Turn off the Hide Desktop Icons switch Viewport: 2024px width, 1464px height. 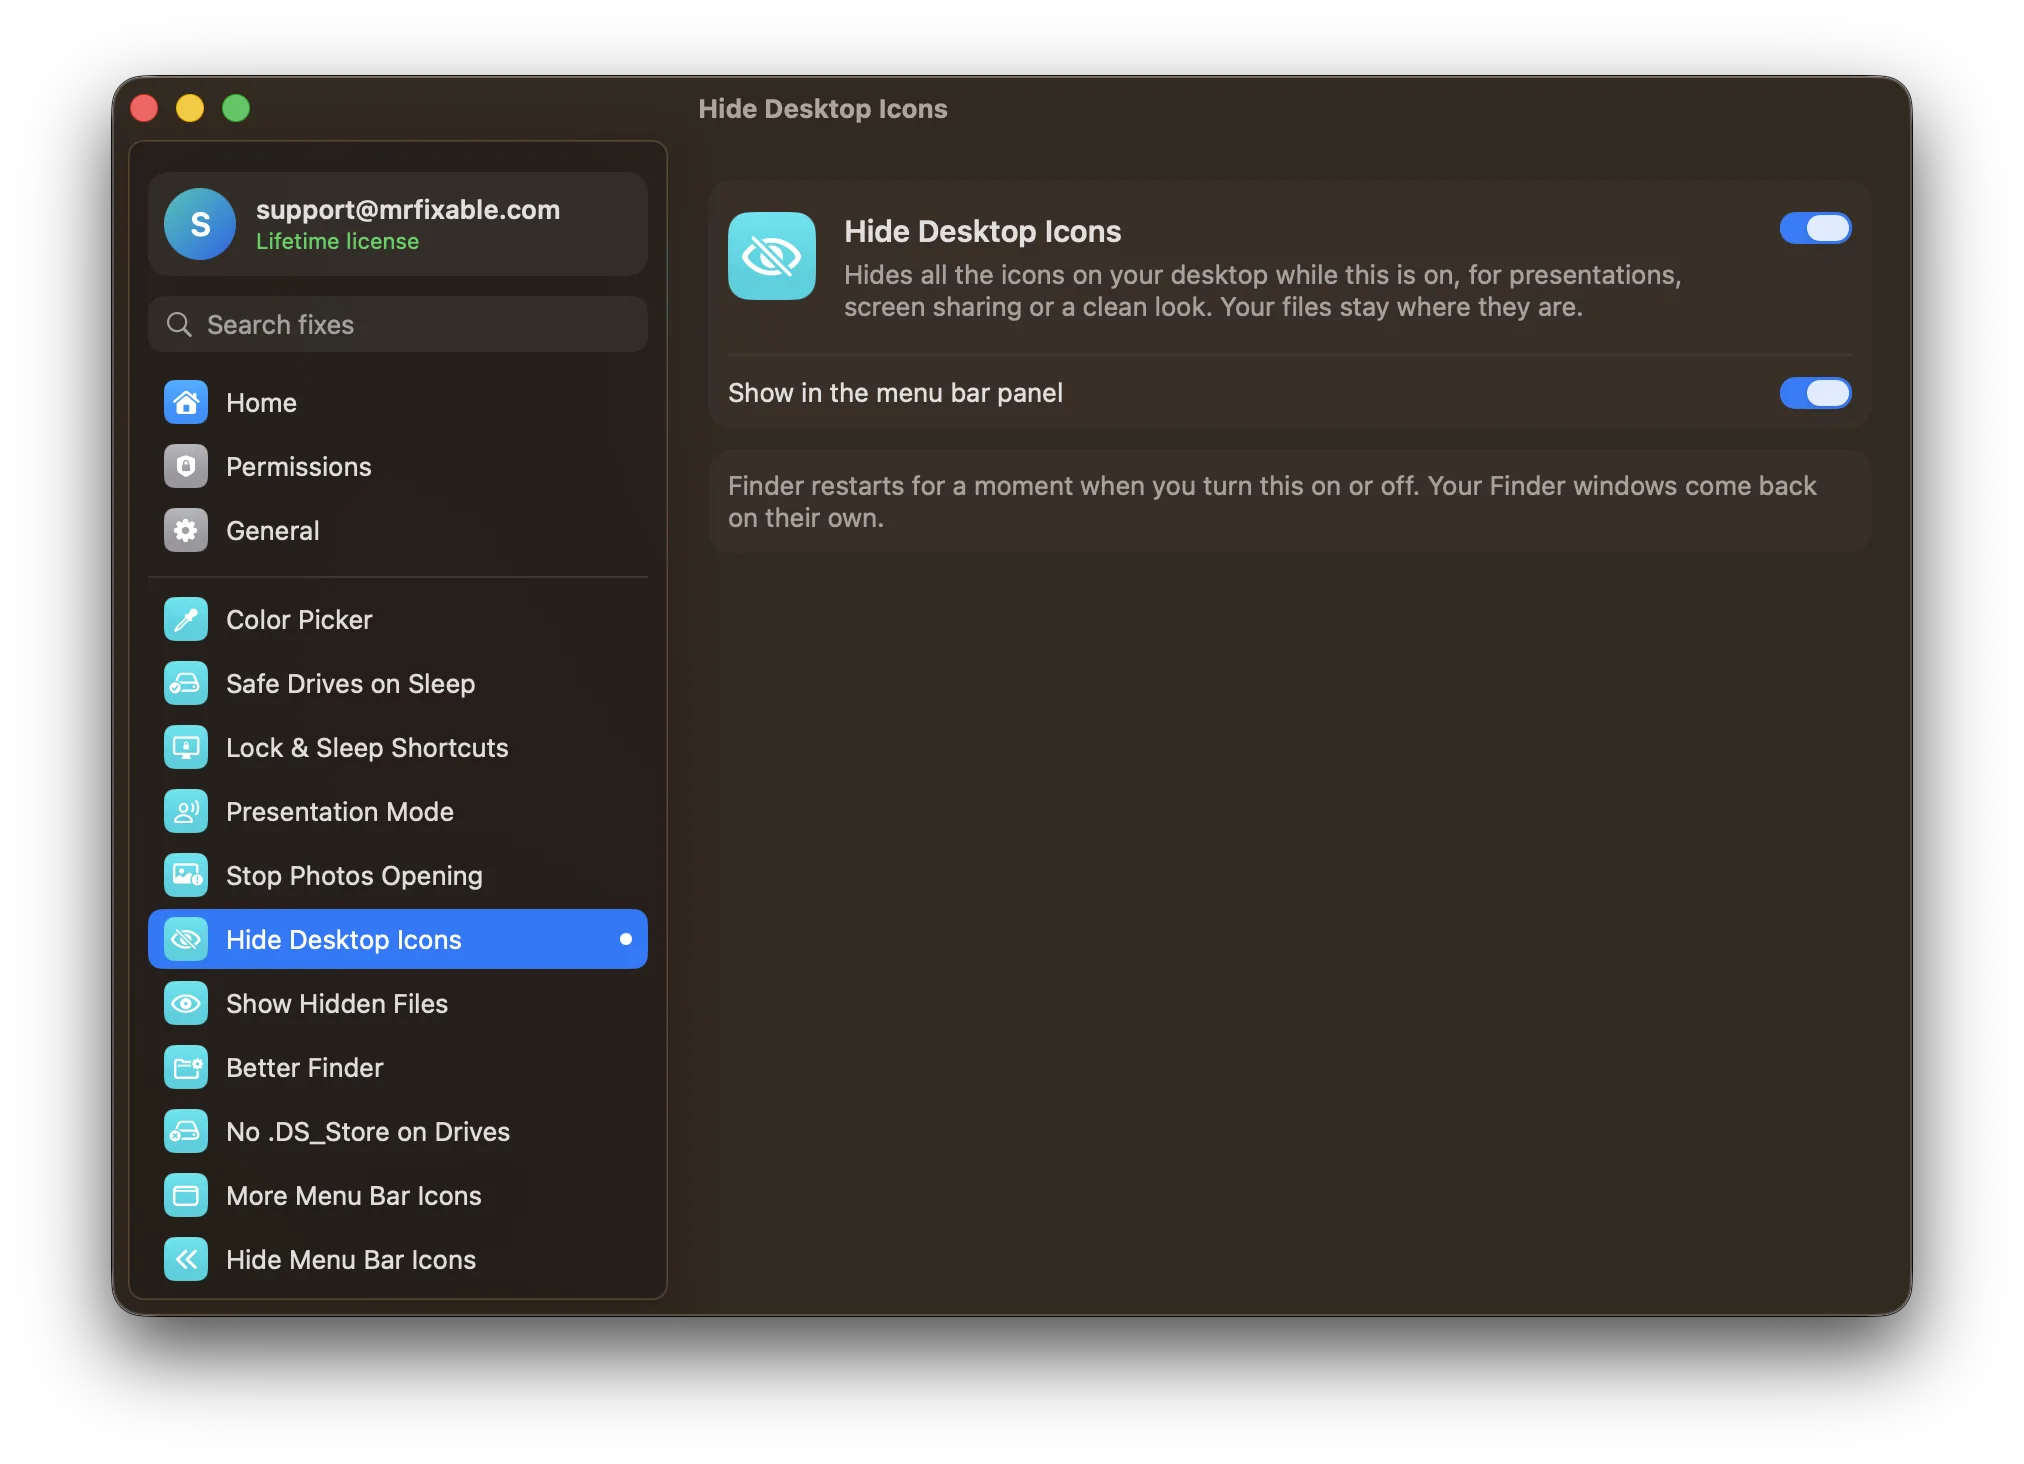[x=1815, y=228]
